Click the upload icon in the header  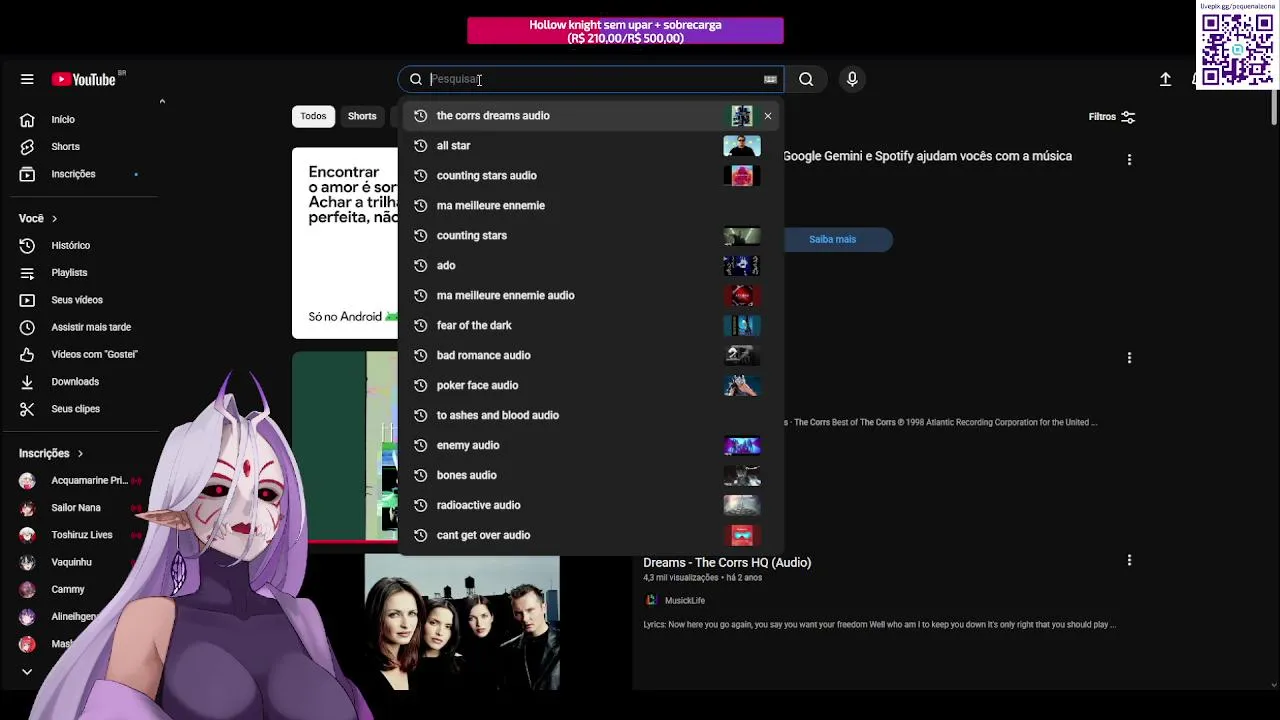click(1165, 79)
